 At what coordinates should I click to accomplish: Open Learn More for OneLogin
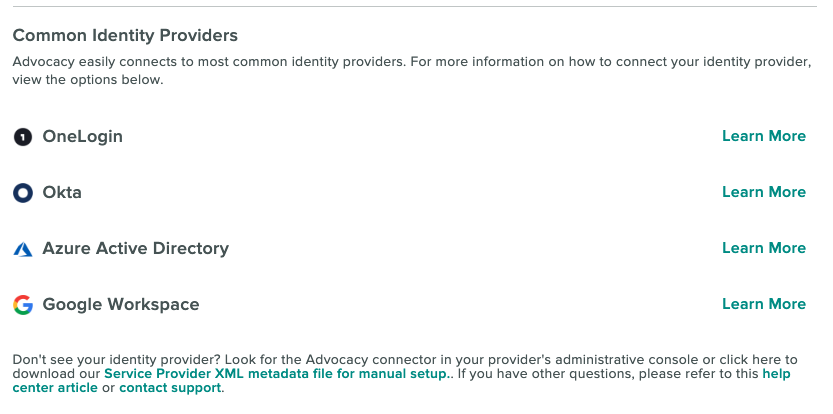(763, 136)
